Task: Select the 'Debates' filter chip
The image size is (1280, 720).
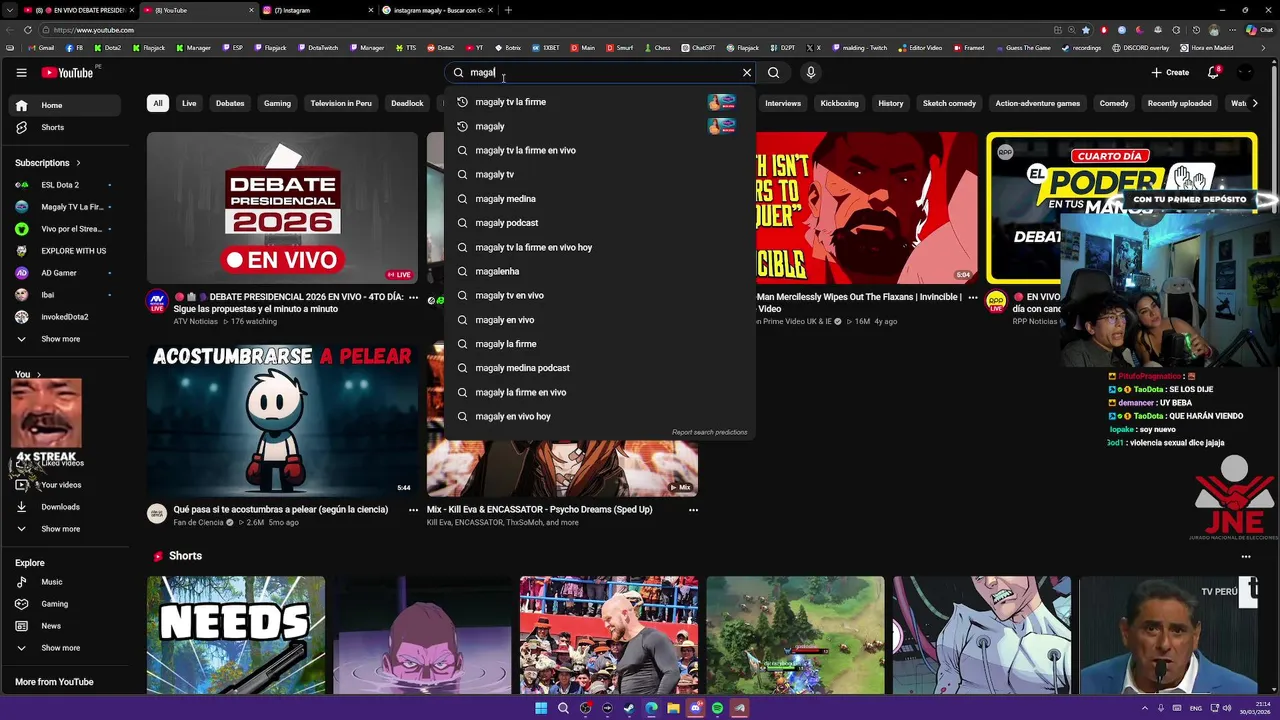Action: click(230, 103)
